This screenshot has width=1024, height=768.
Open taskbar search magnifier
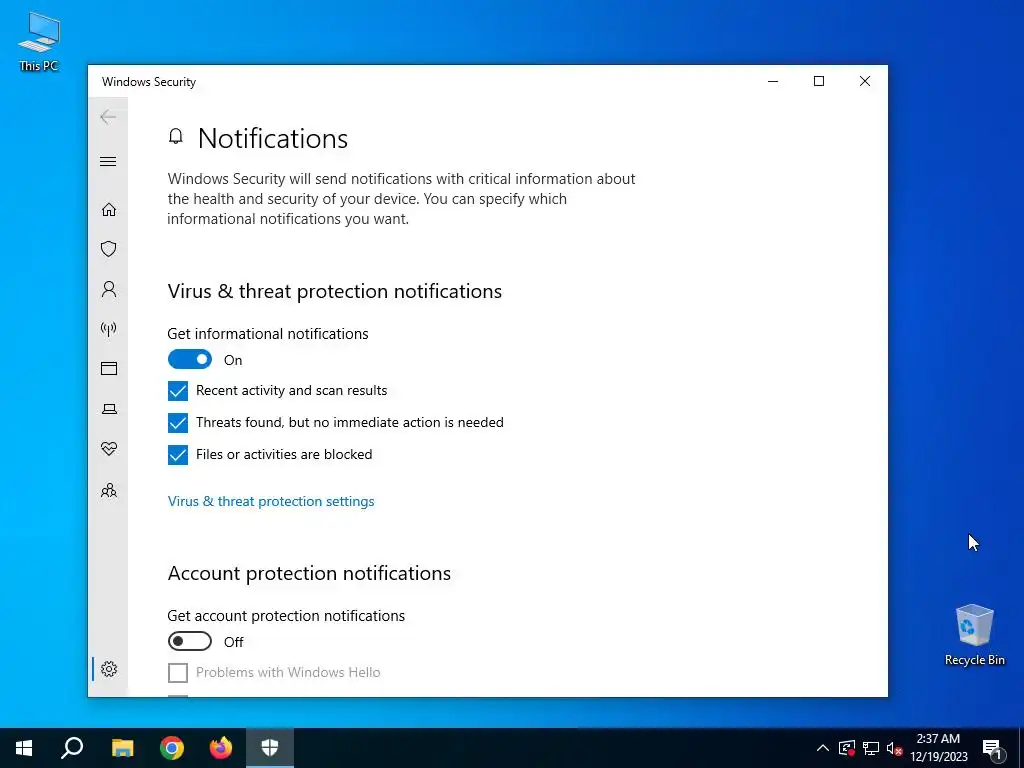(72, 748)
